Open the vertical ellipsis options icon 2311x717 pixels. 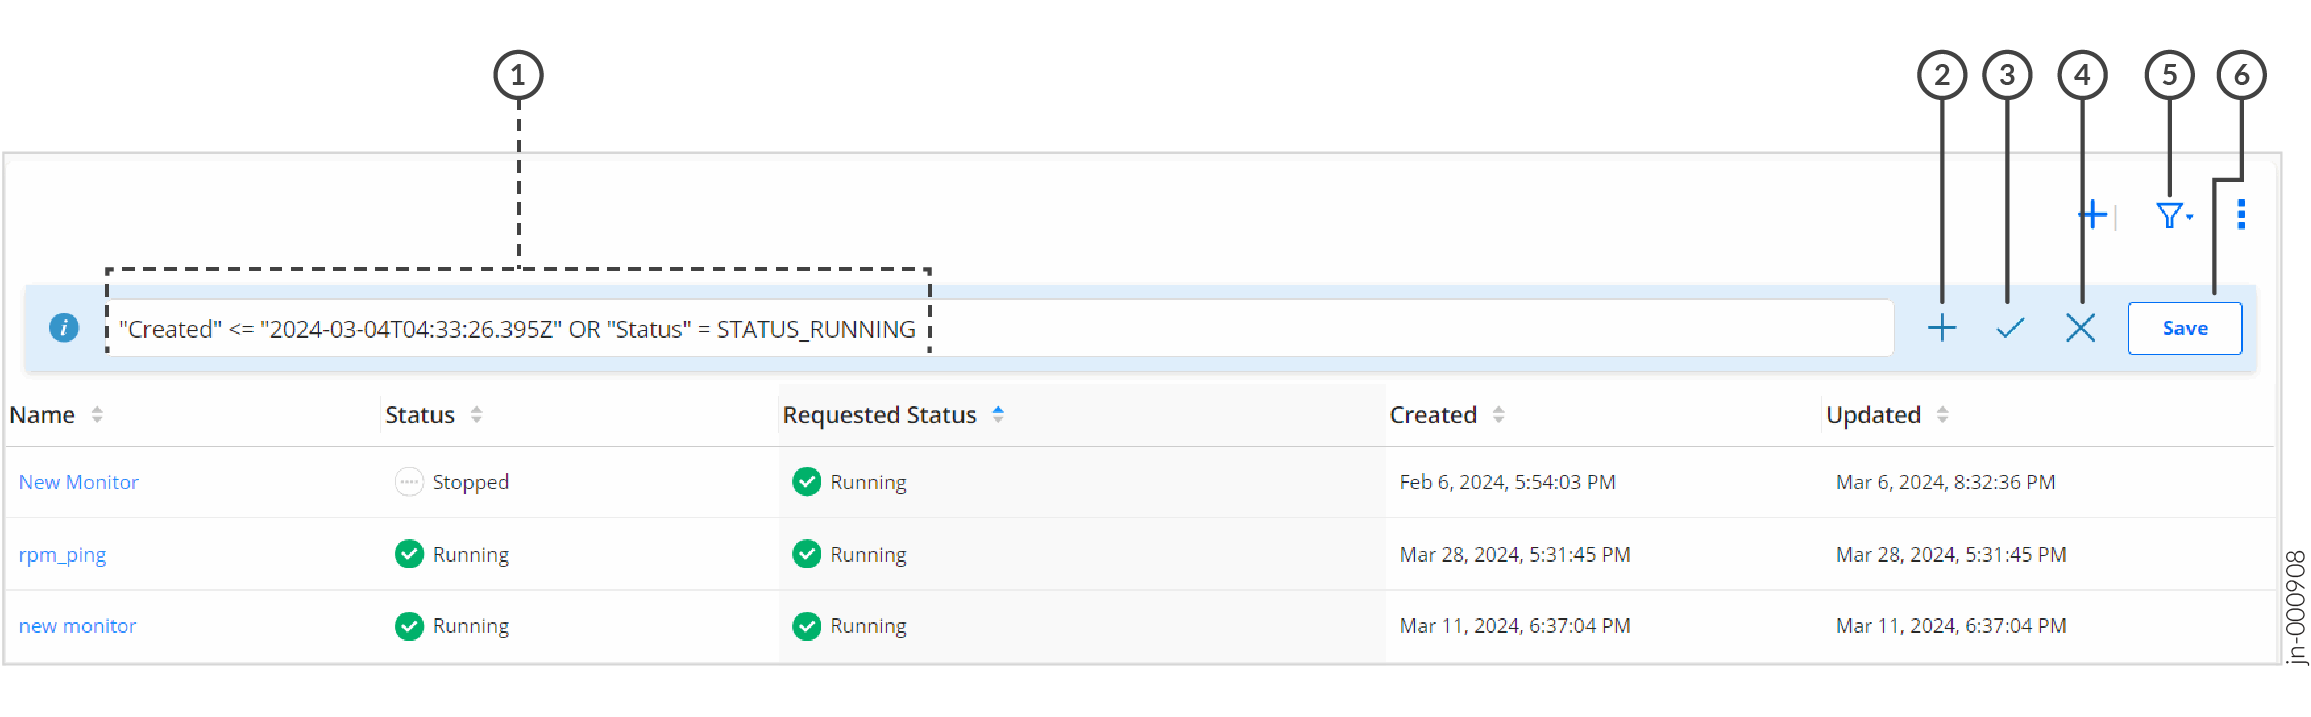point(2240,213)
